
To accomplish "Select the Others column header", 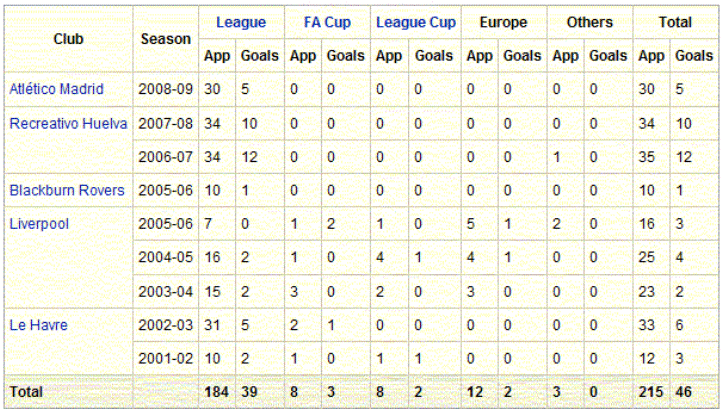I will (x=590, y=22).
